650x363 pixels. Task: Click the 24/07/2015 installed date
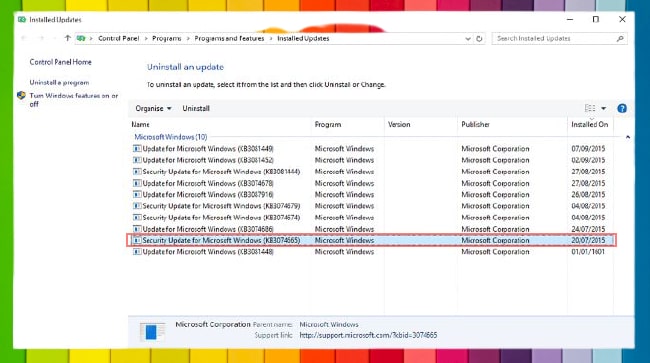pyautogui.click(x=588, y=229)
